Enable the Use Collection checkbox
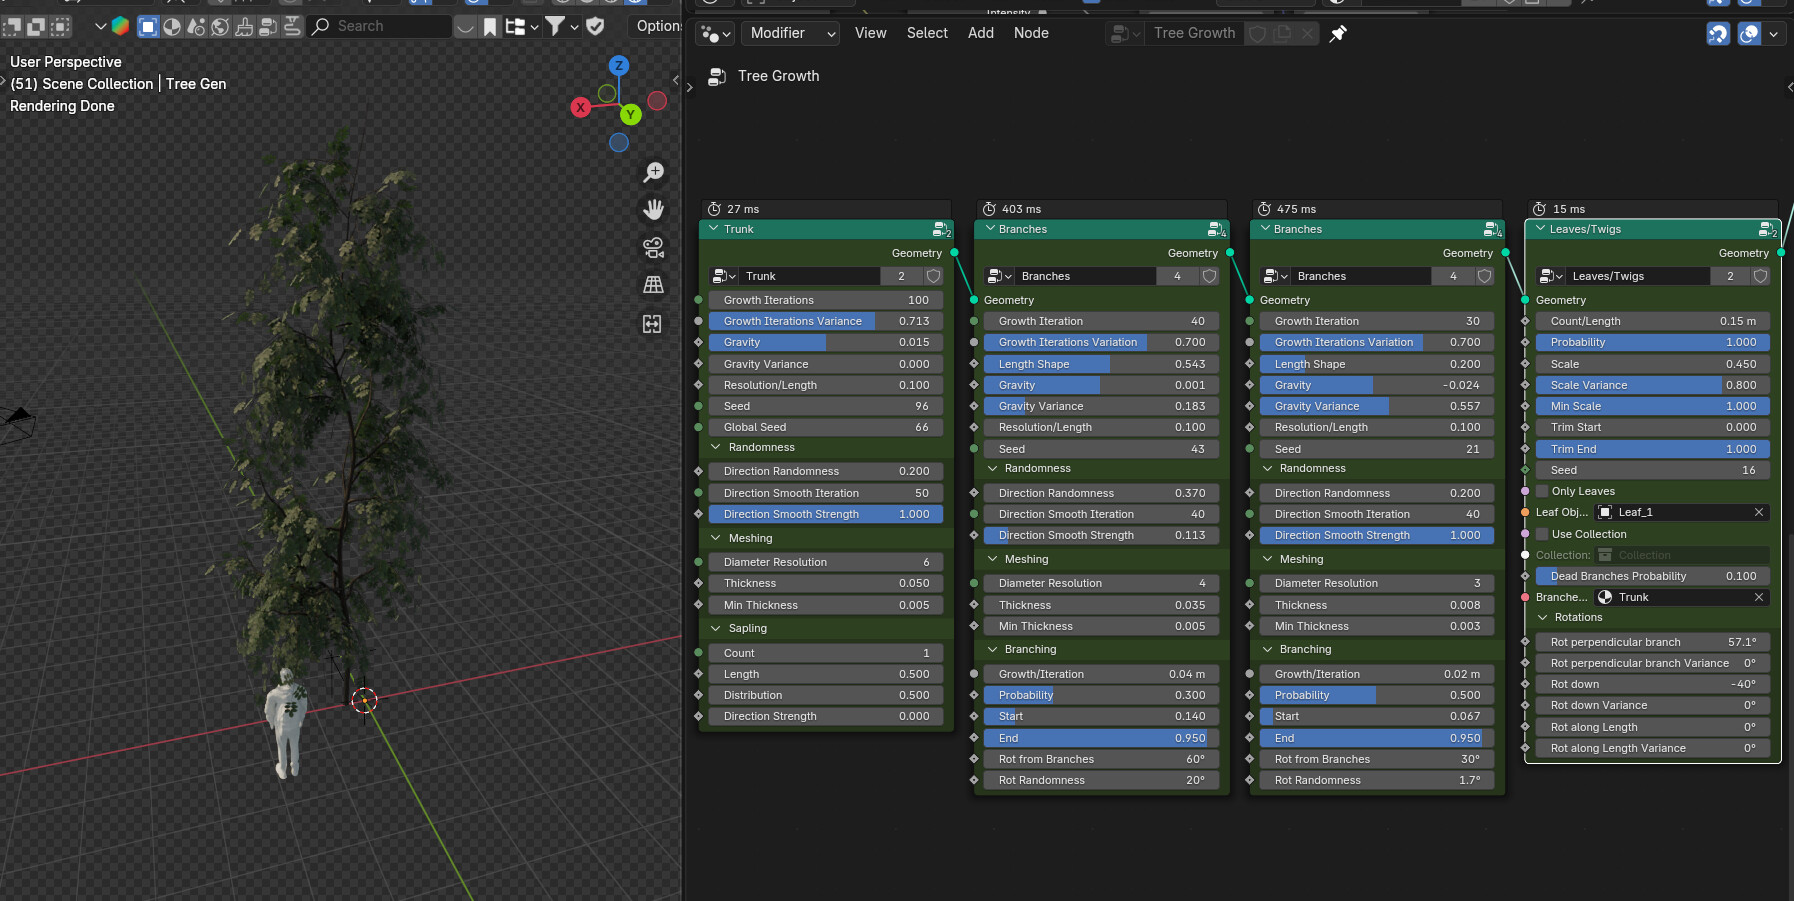The width and height of the screenshot is (1794, 901). coord(1542,534)
